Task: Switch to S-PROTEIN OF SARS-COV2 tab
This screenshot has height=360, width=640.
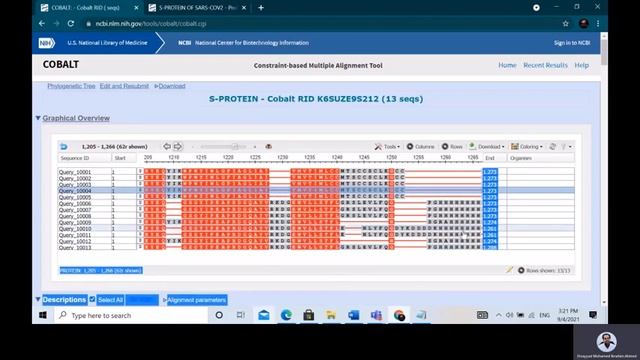Action: point(197,7)
